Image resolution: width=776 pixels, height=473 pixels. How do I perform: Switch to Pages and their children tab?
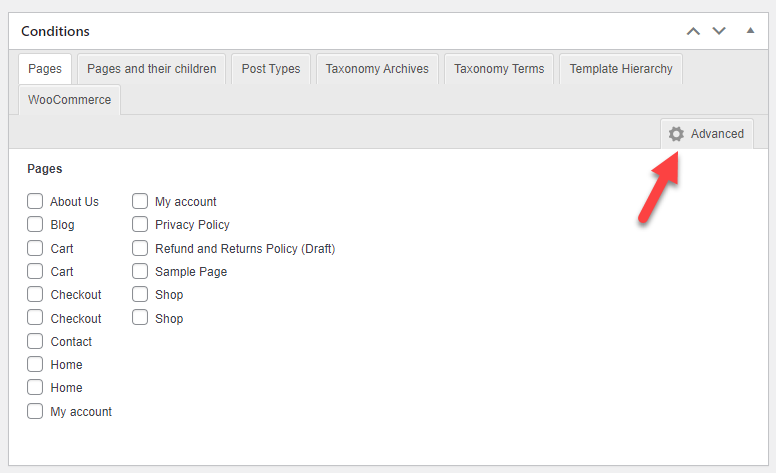point(151,69)
